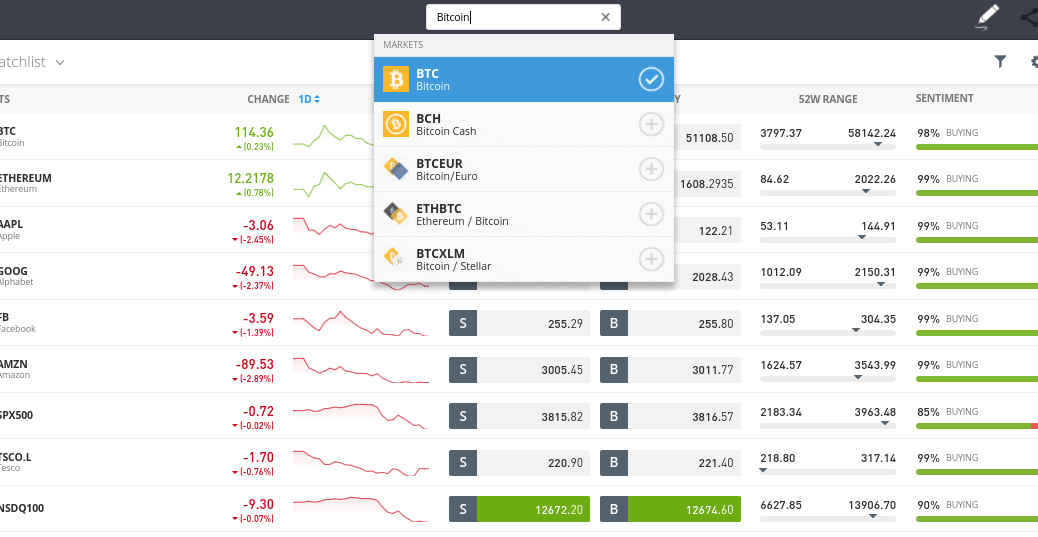
Task: Select the BTCXLM Bitcoin / Stellar result
Action: [x=524, y=260]
